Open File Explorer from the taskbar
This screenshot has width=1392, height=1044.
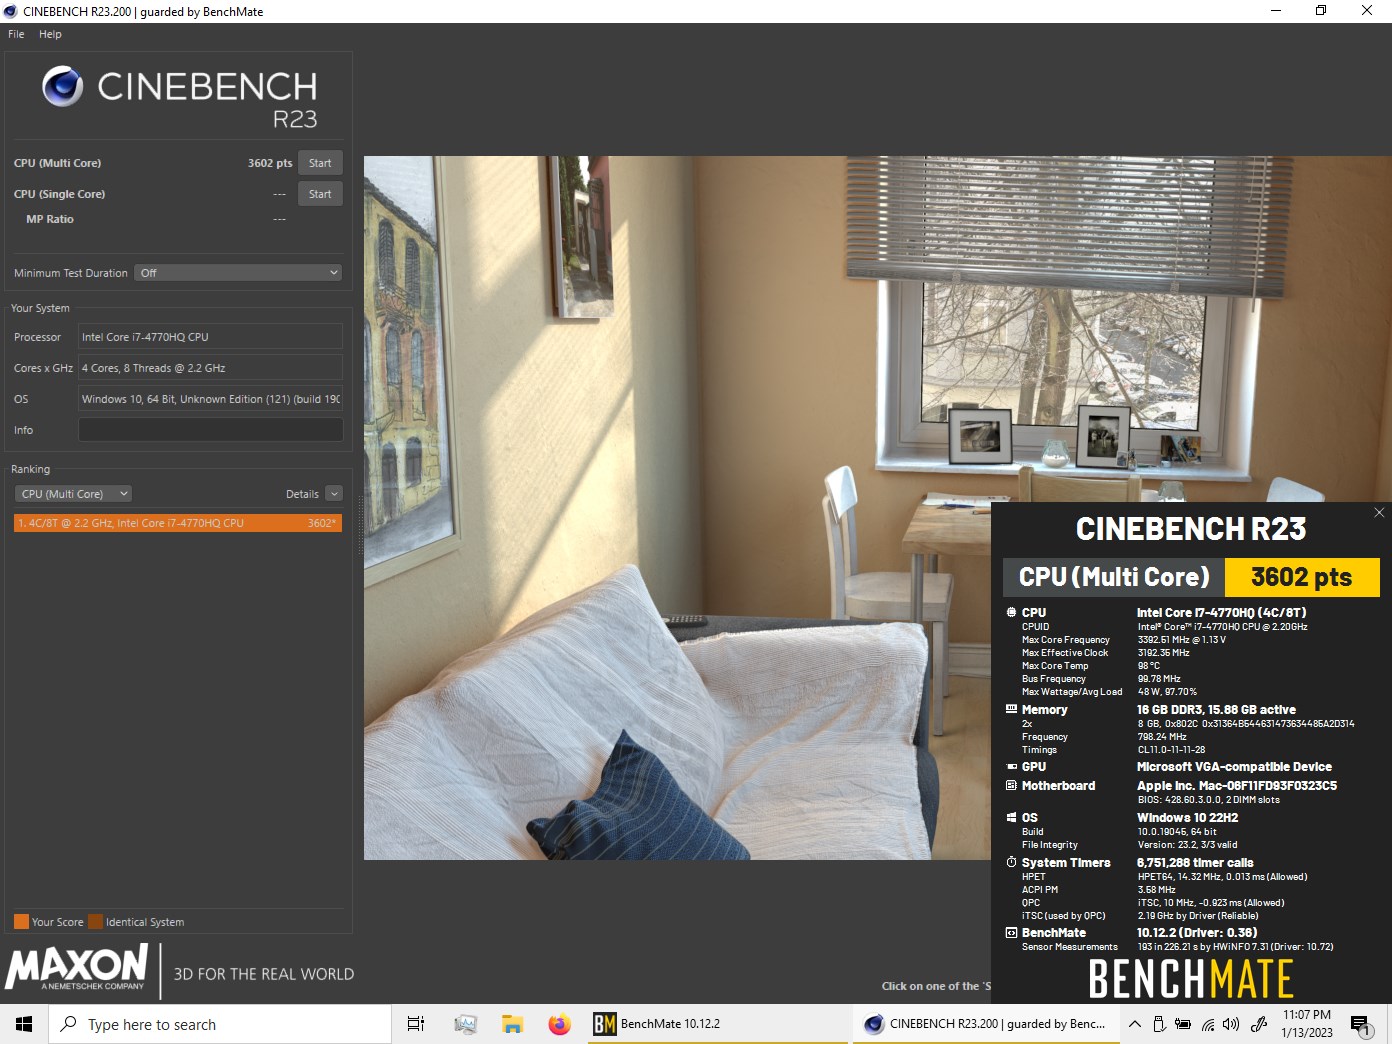[513, 1024]
